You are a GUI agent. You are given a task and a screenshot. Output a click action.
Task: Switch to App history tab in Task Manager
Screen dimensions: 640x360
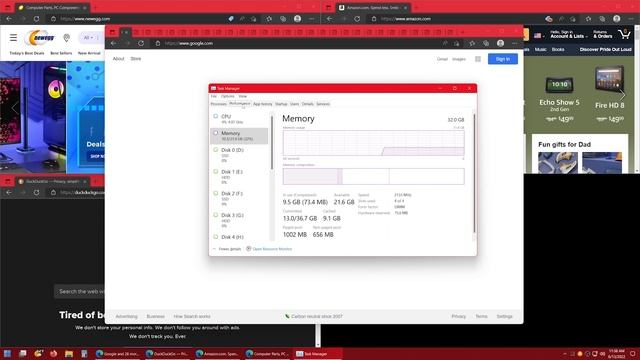(262, 104)
